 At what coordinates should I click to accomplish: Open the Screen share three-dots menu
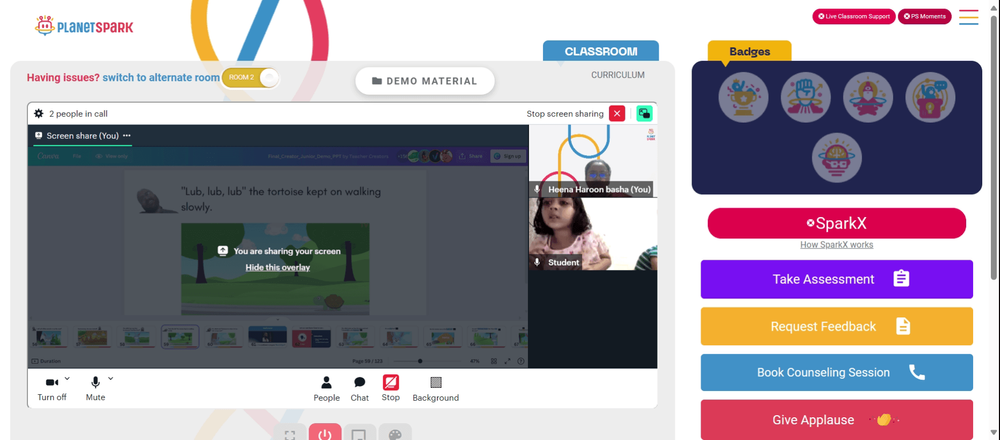[127, 136]
